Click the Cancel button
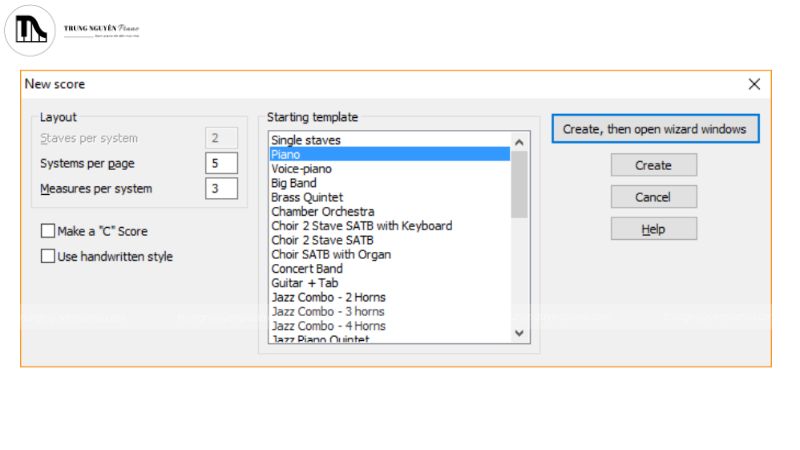Viewport: 800px width, 450px height. [x=653, y=197]
